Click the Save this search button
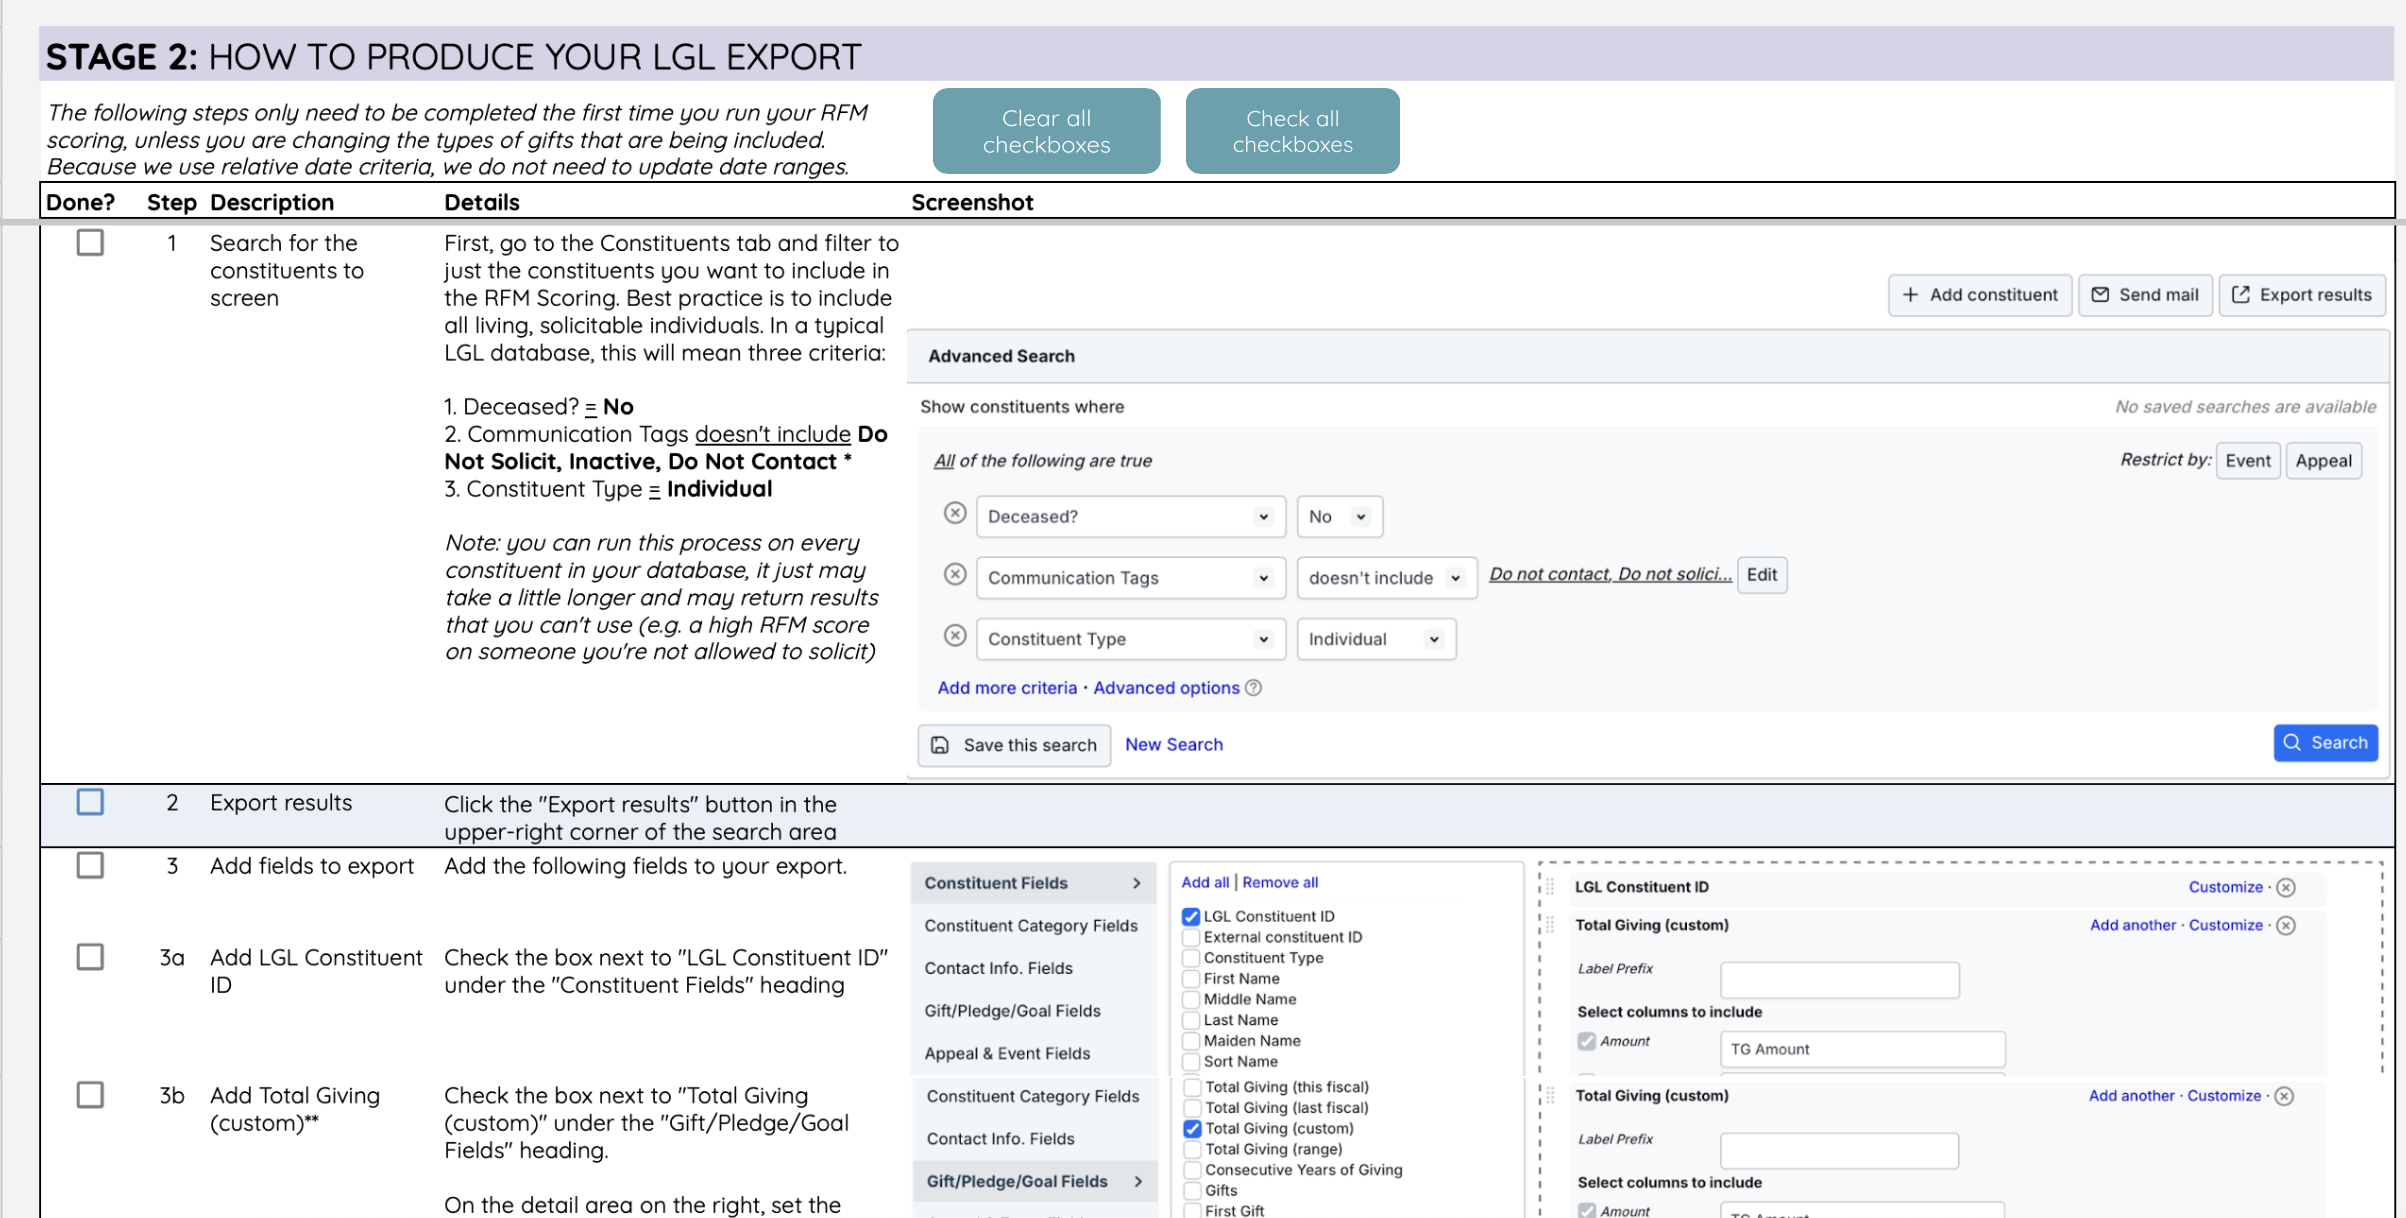 pos(1014,745)
